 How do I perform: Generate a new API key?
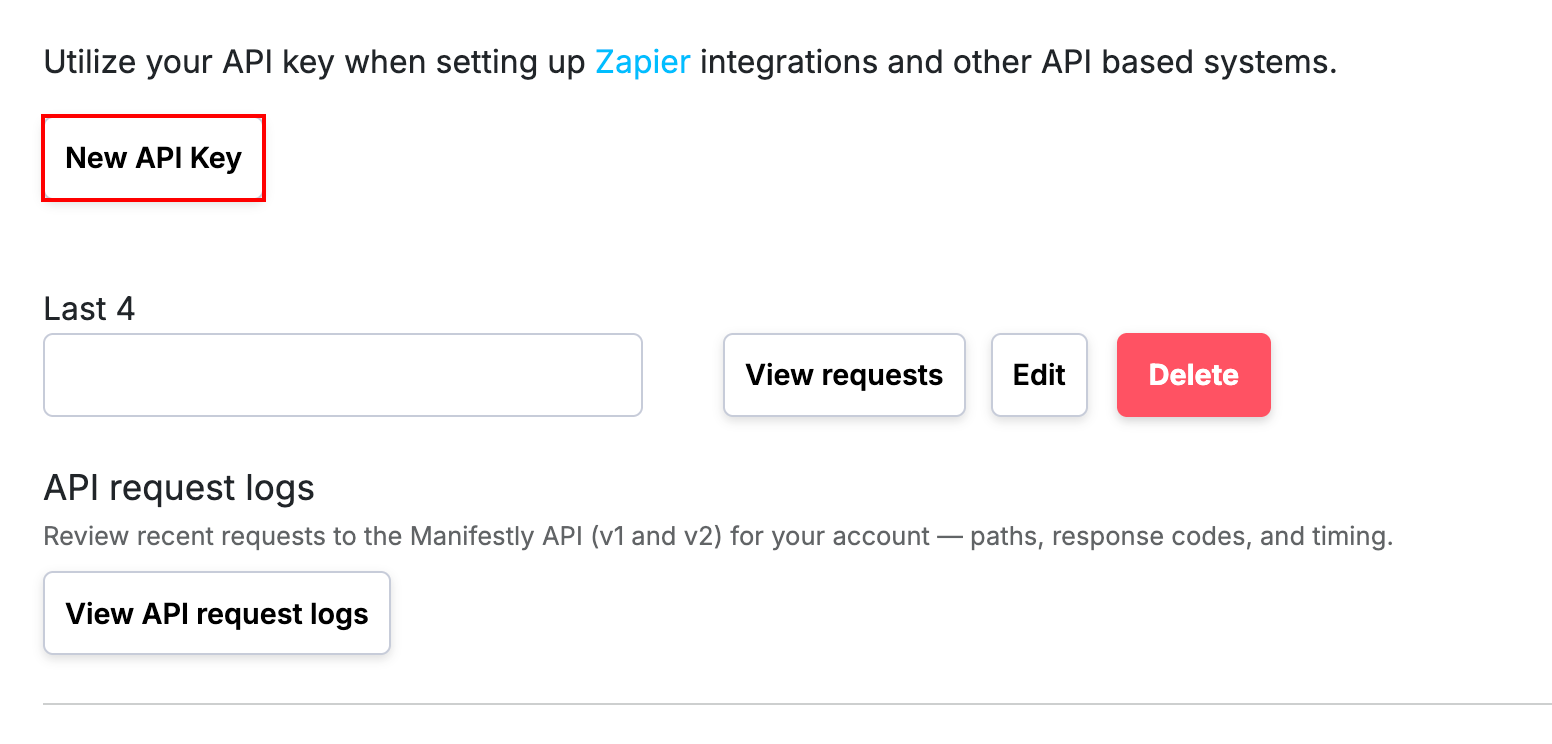(x=153, y=158)
